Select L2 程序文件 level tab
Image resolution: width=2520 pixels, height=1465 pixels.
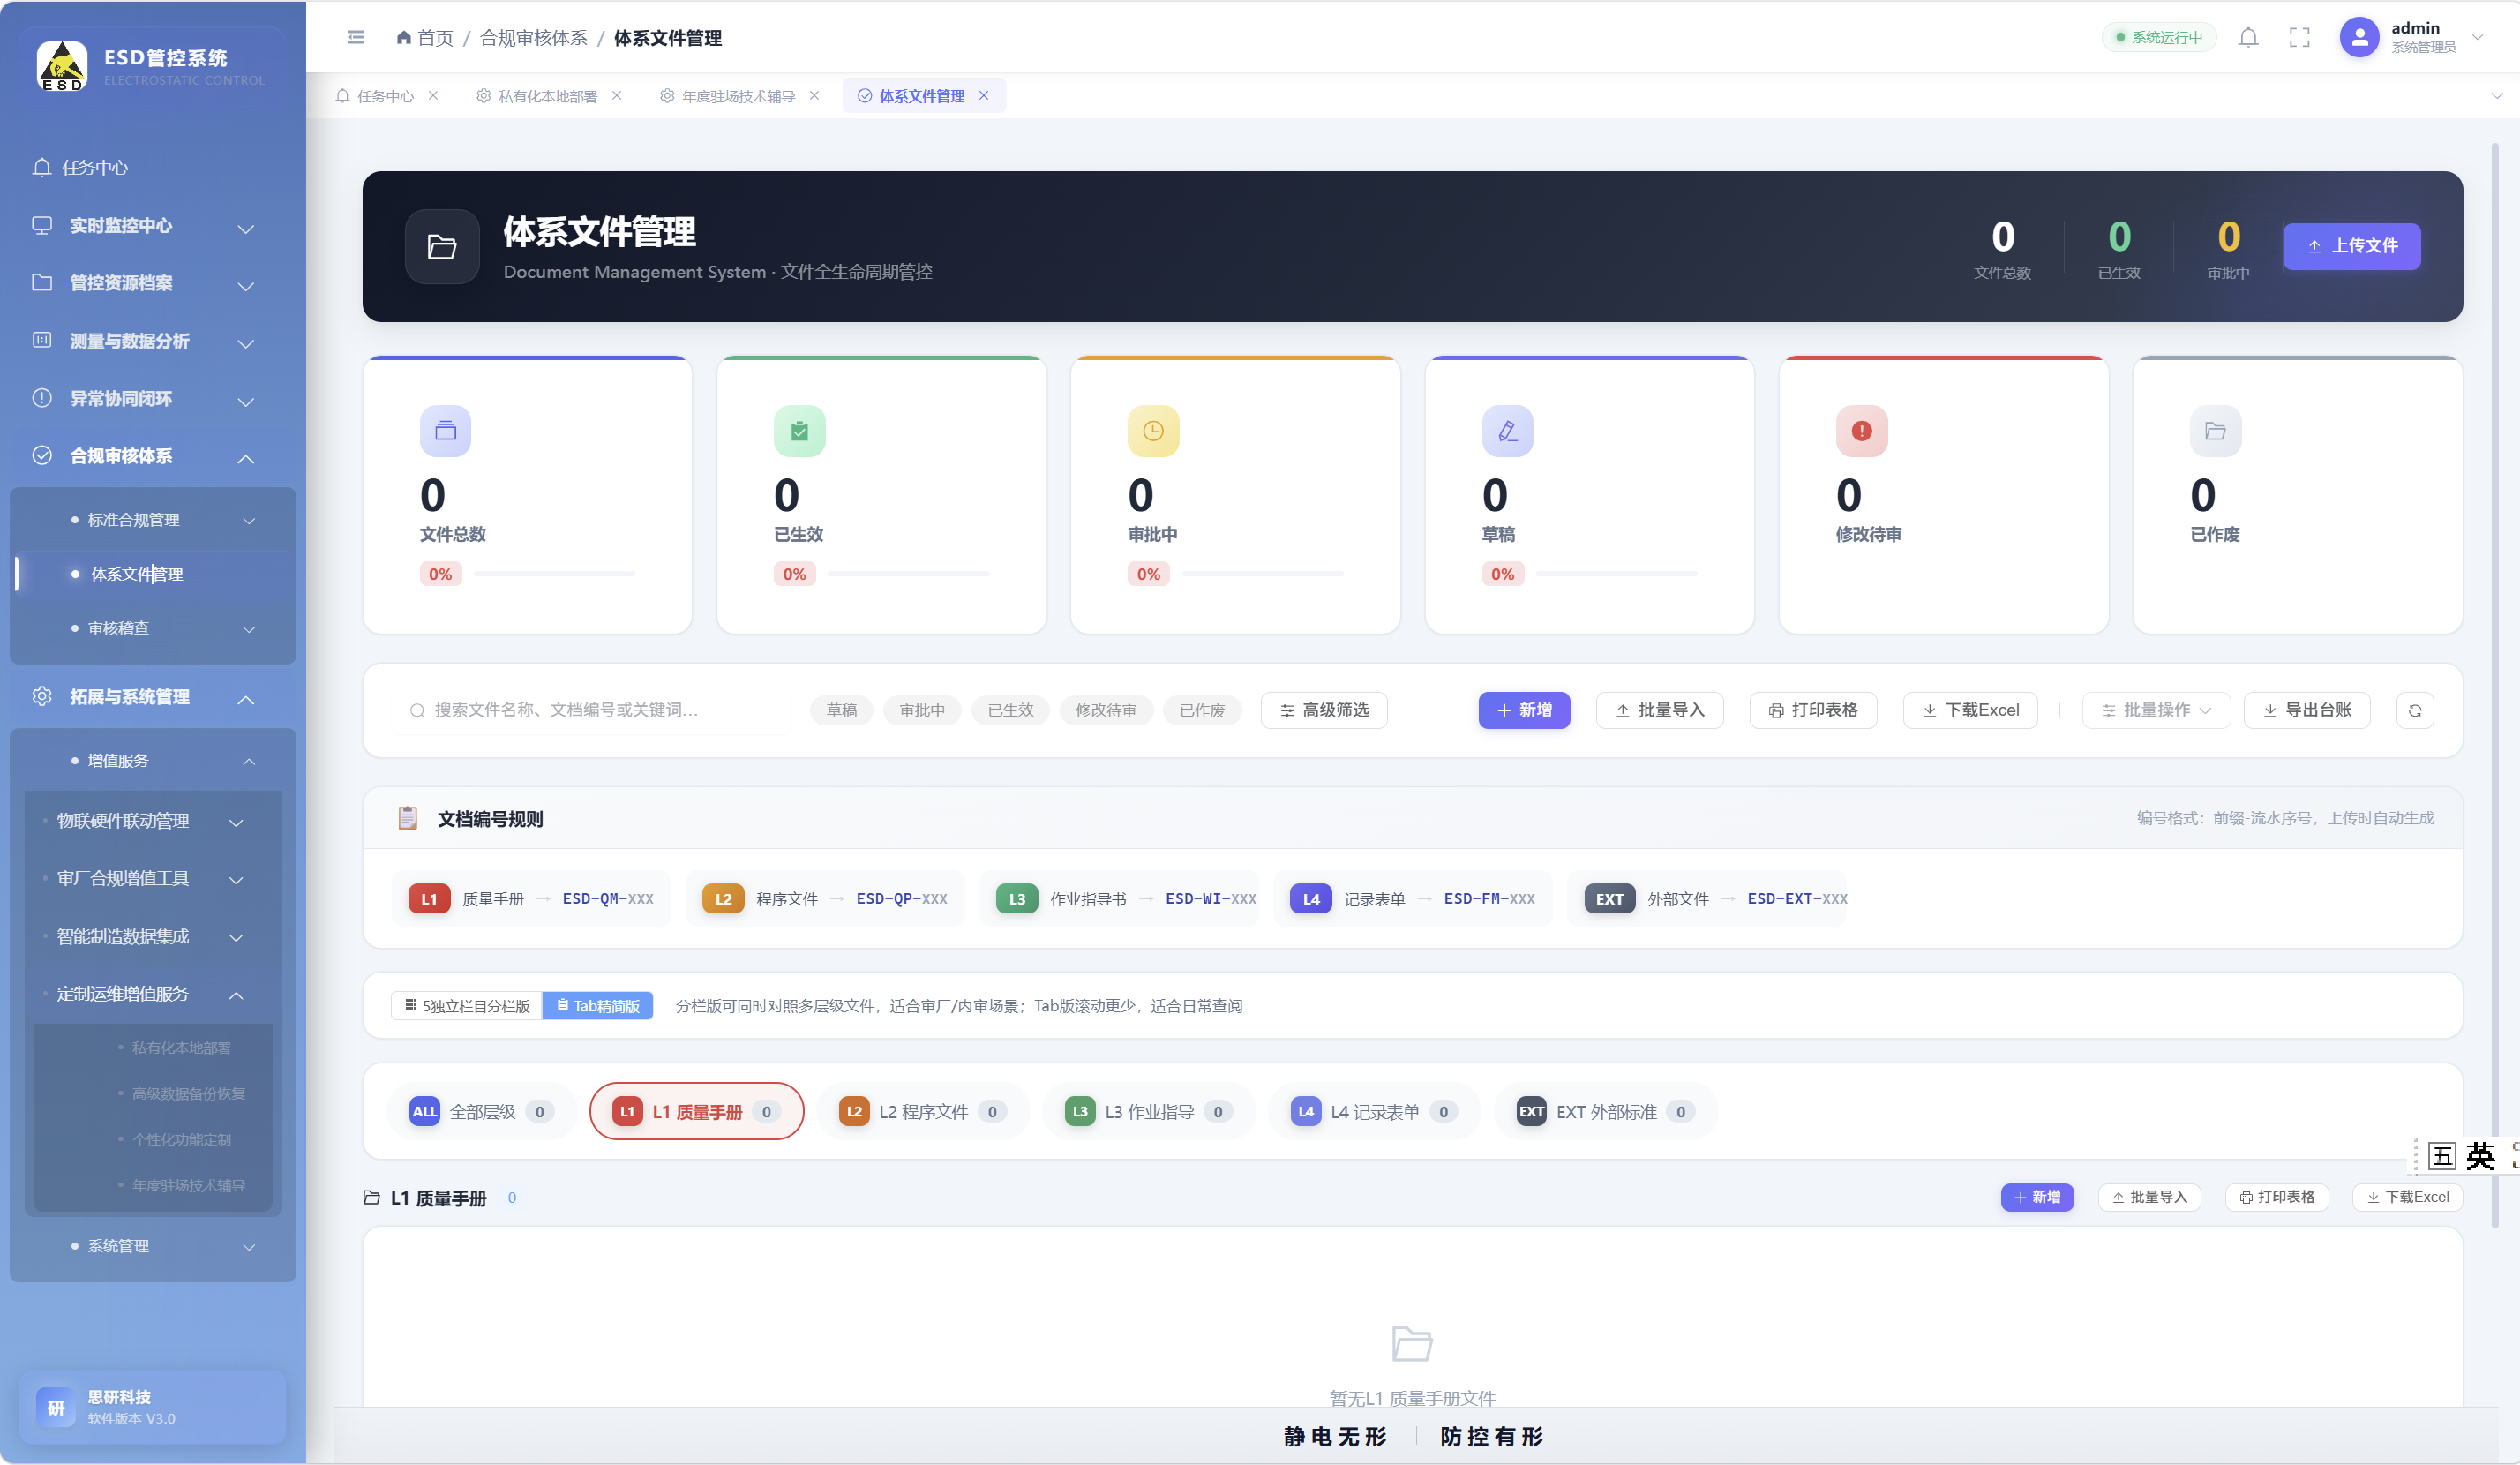pos(922,1111)
